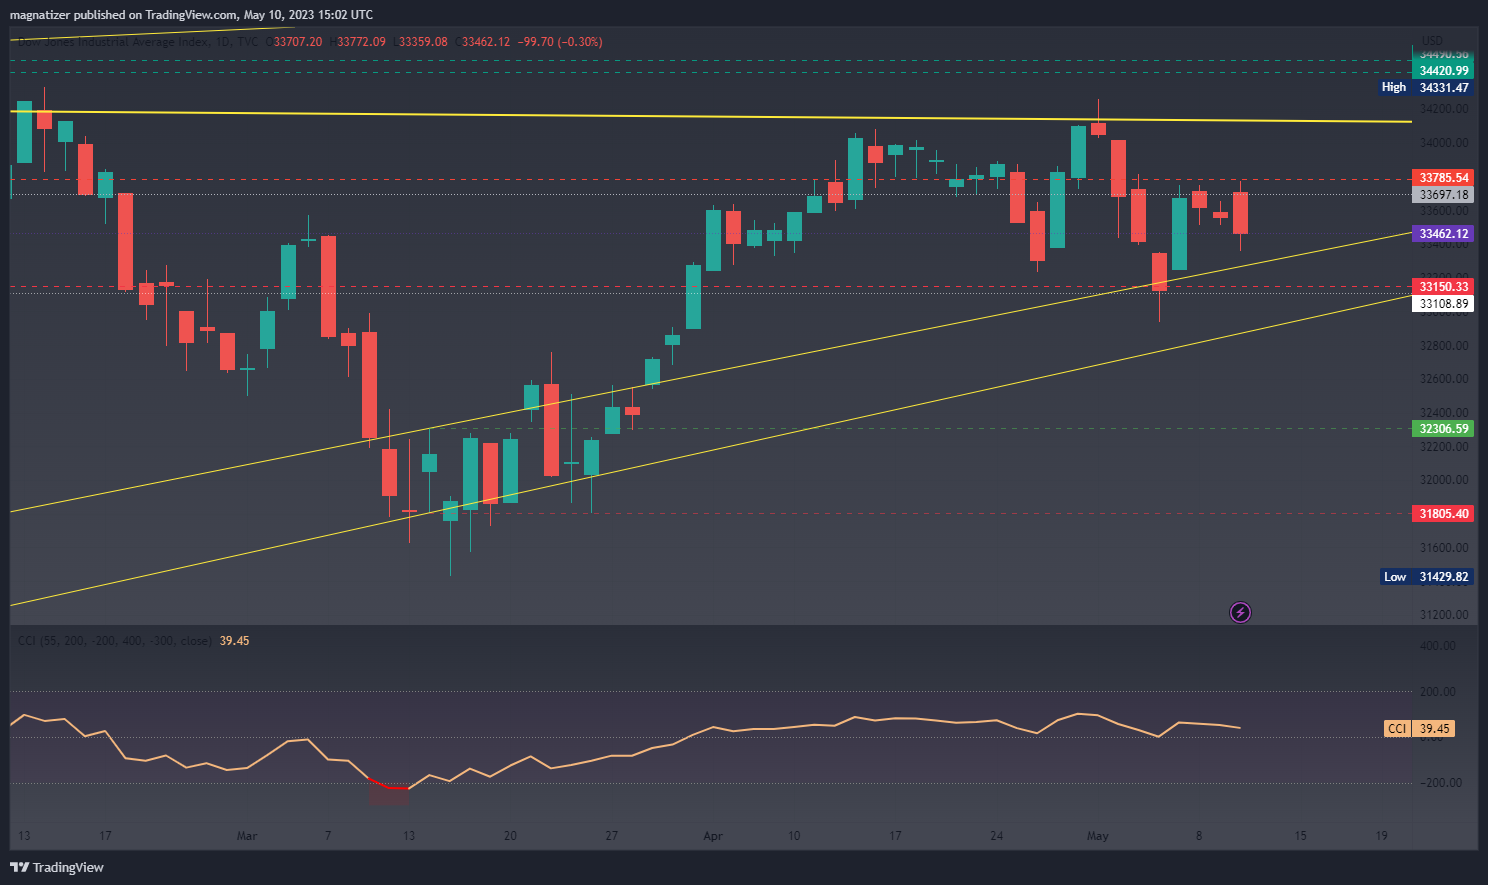1488x885 pixels.
Task: Click the Low 31429.82 price label
Action: (x=1425, y=577)
